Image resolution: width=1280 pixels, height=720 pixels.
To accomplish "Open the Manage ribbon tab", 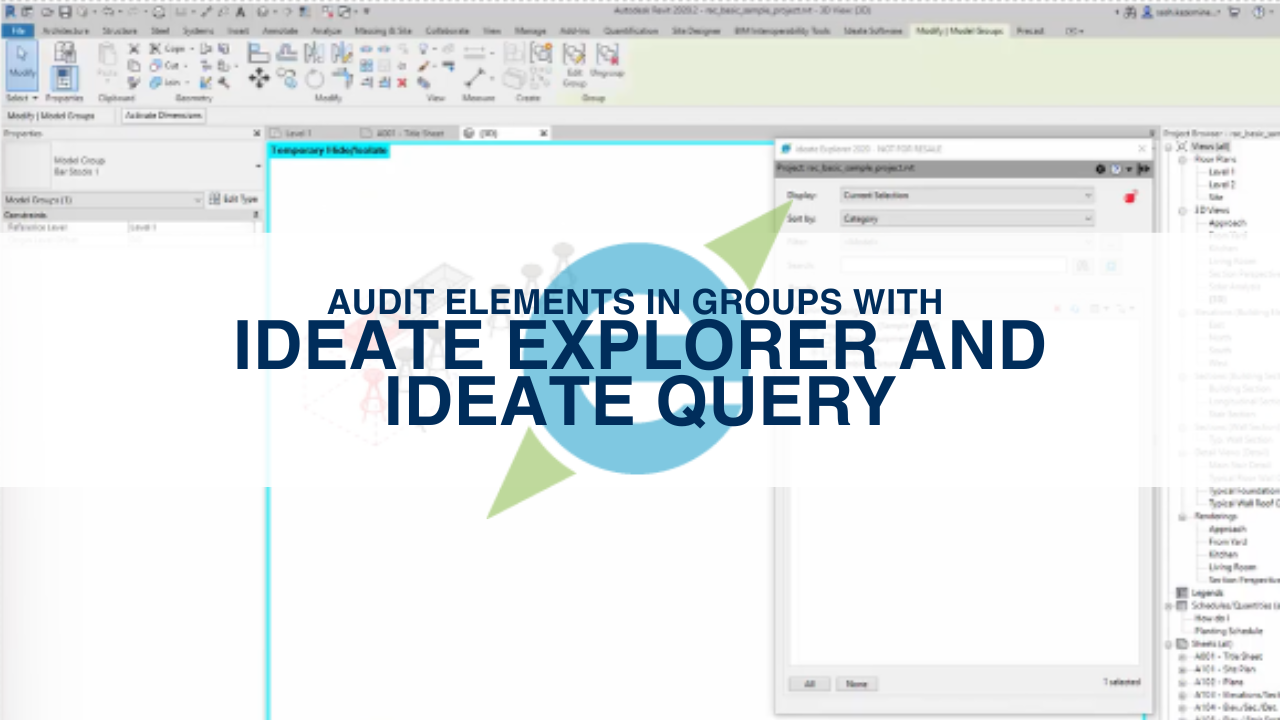I will point(530,31).
